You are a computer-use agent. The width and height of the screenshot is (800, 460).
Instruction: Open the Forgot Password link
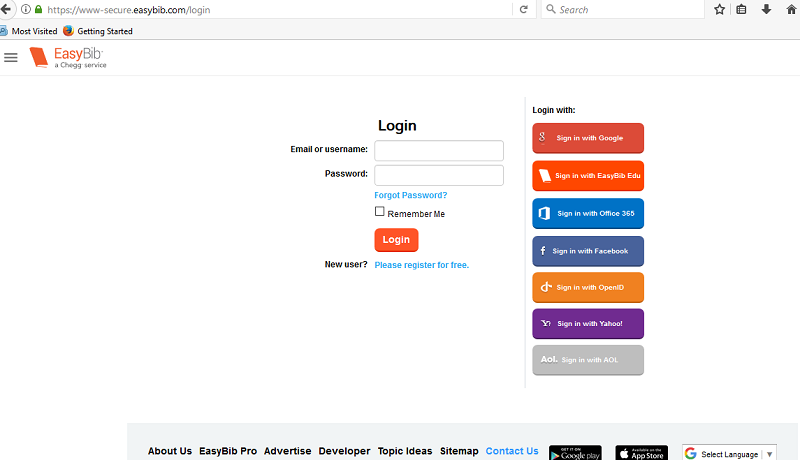tap(411, 195)
